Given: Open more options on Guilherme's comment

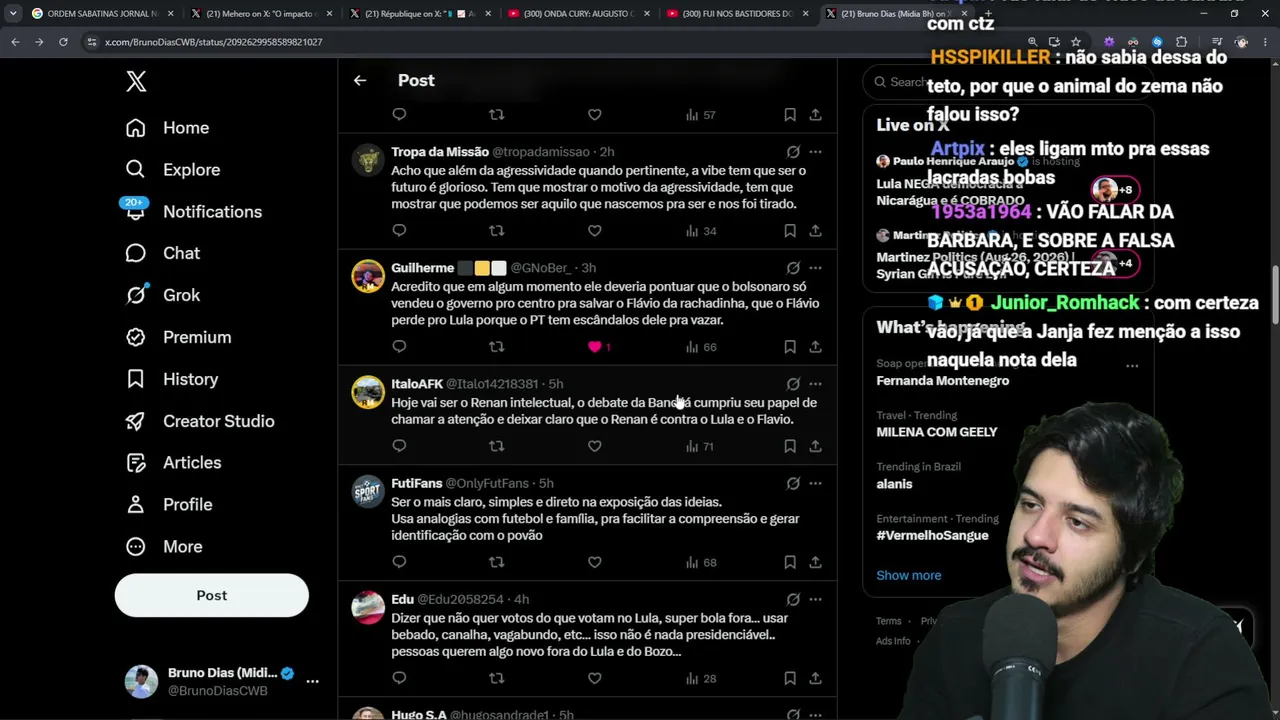Looking at the screenshot, I should pyautogui.click(x=815, y=268).
